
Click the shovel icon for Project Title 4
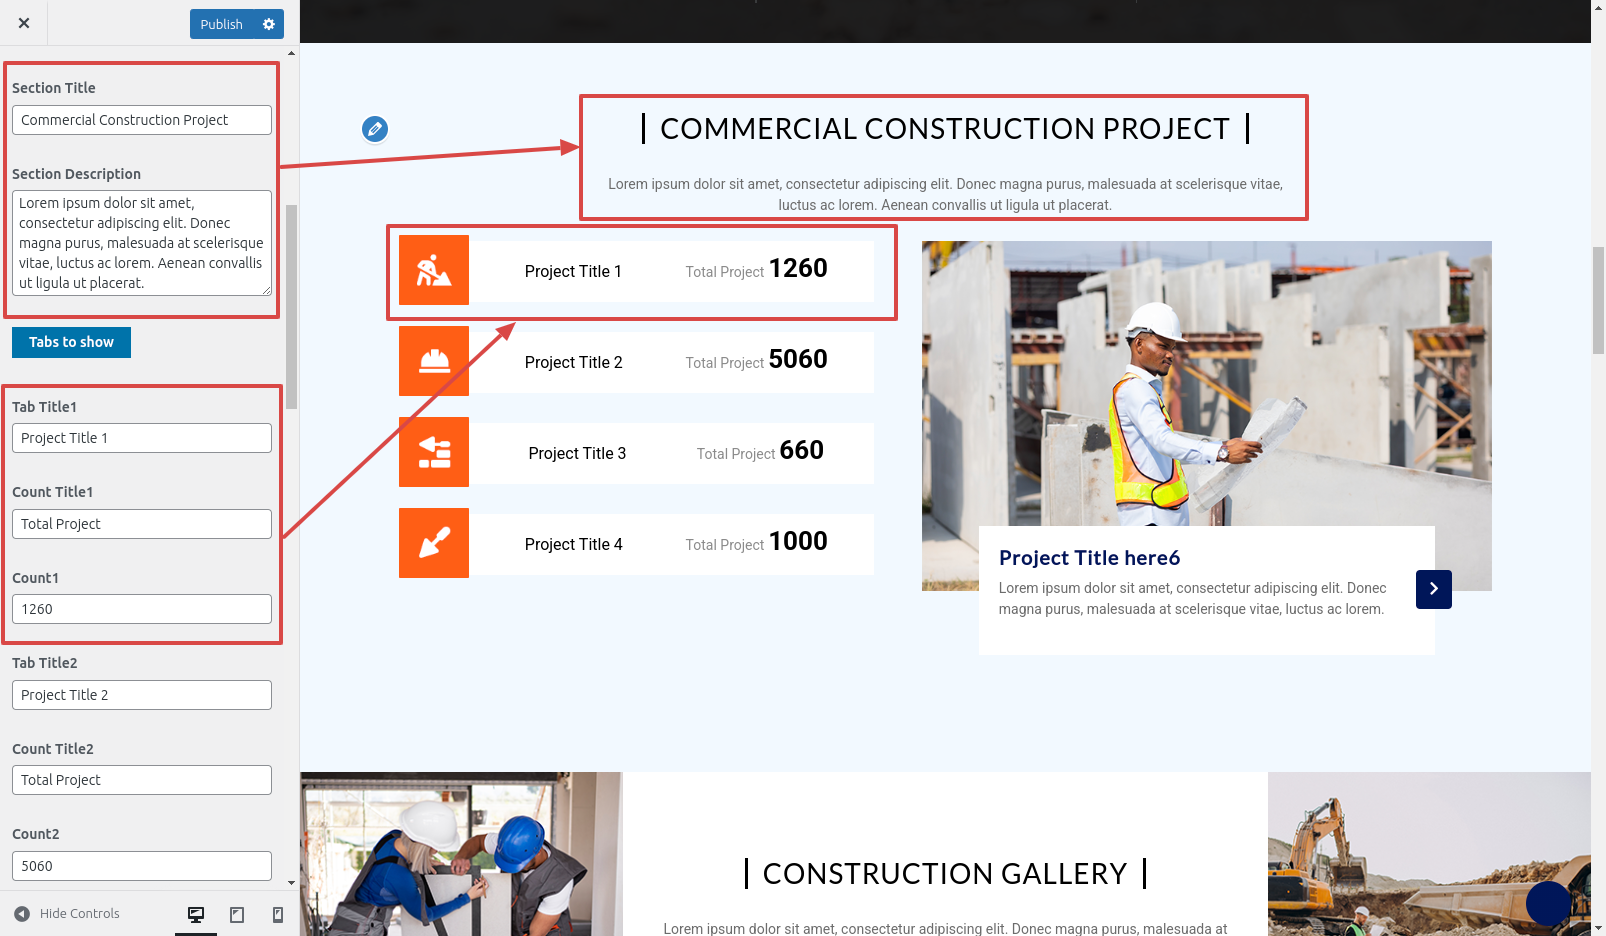pyautogui.click(x=434, y=543)
